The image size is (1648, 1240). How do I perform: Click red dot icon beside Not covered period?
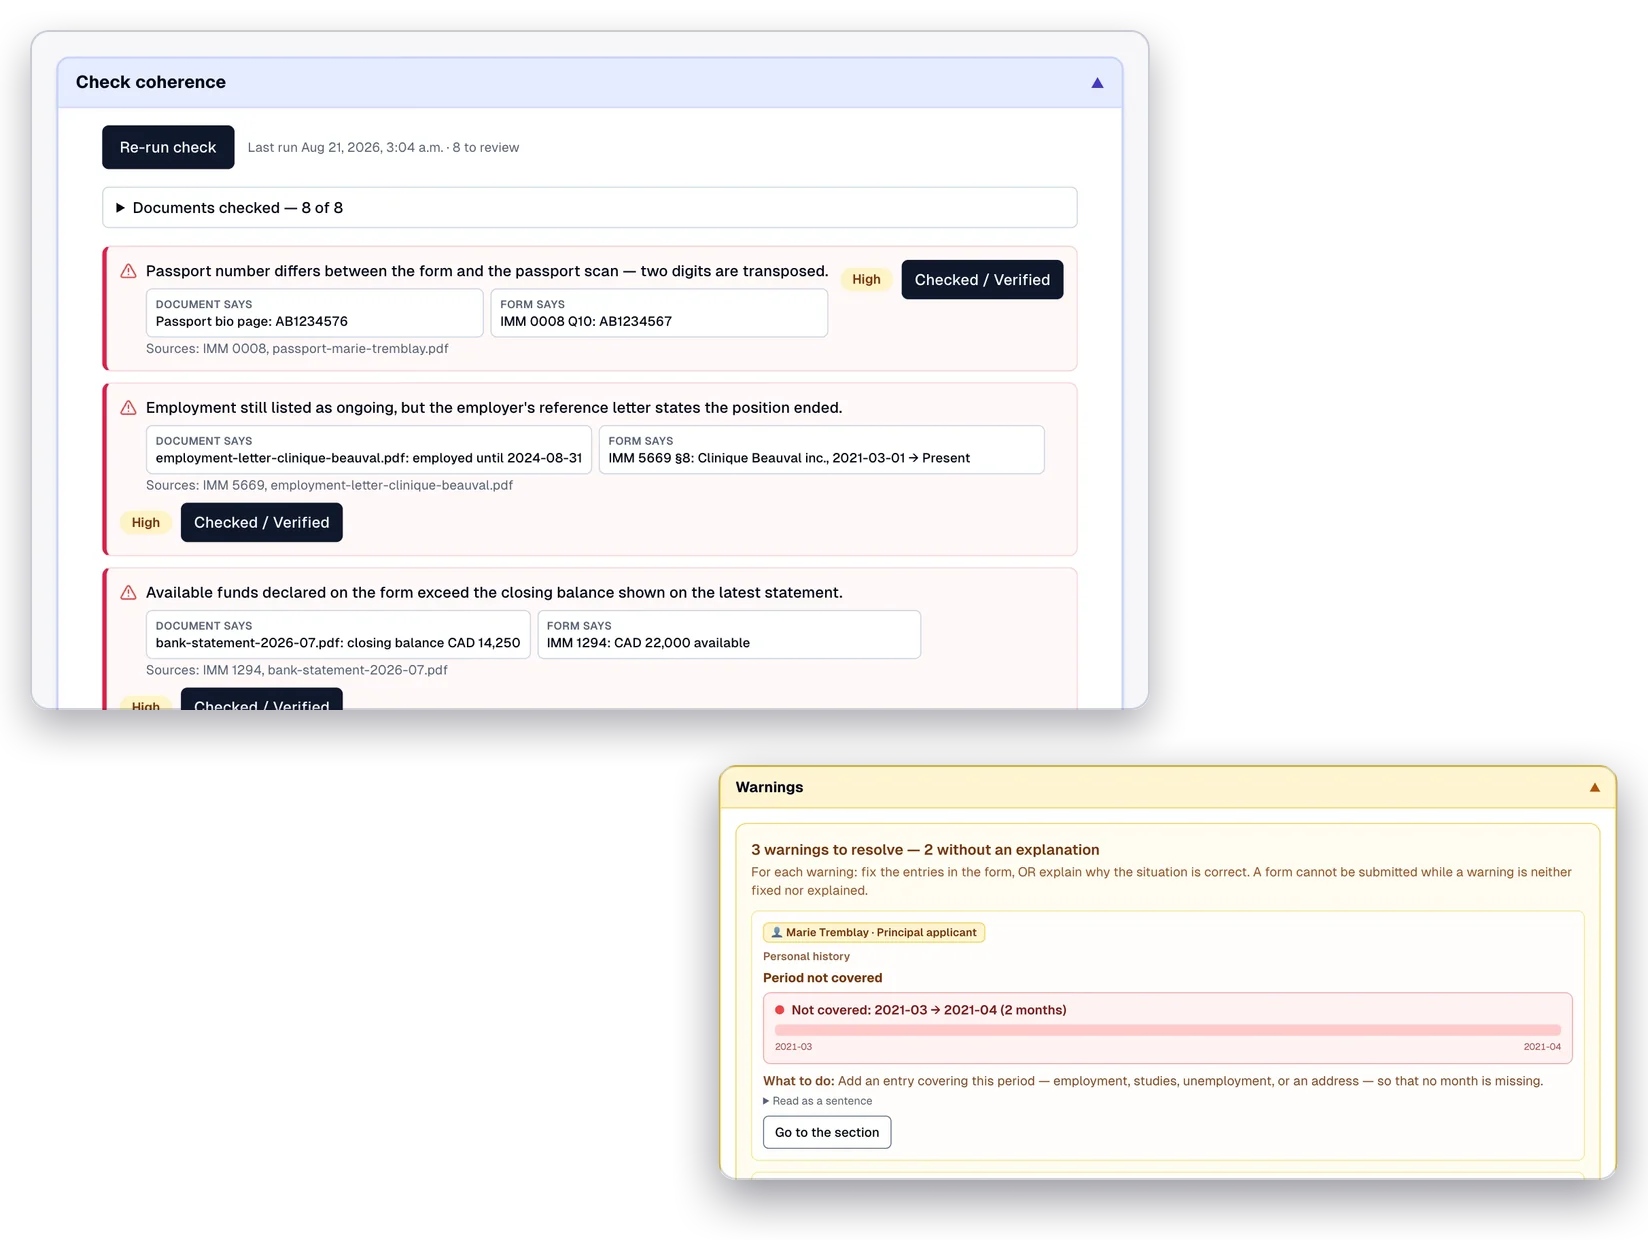click(x=780, y=1010)
